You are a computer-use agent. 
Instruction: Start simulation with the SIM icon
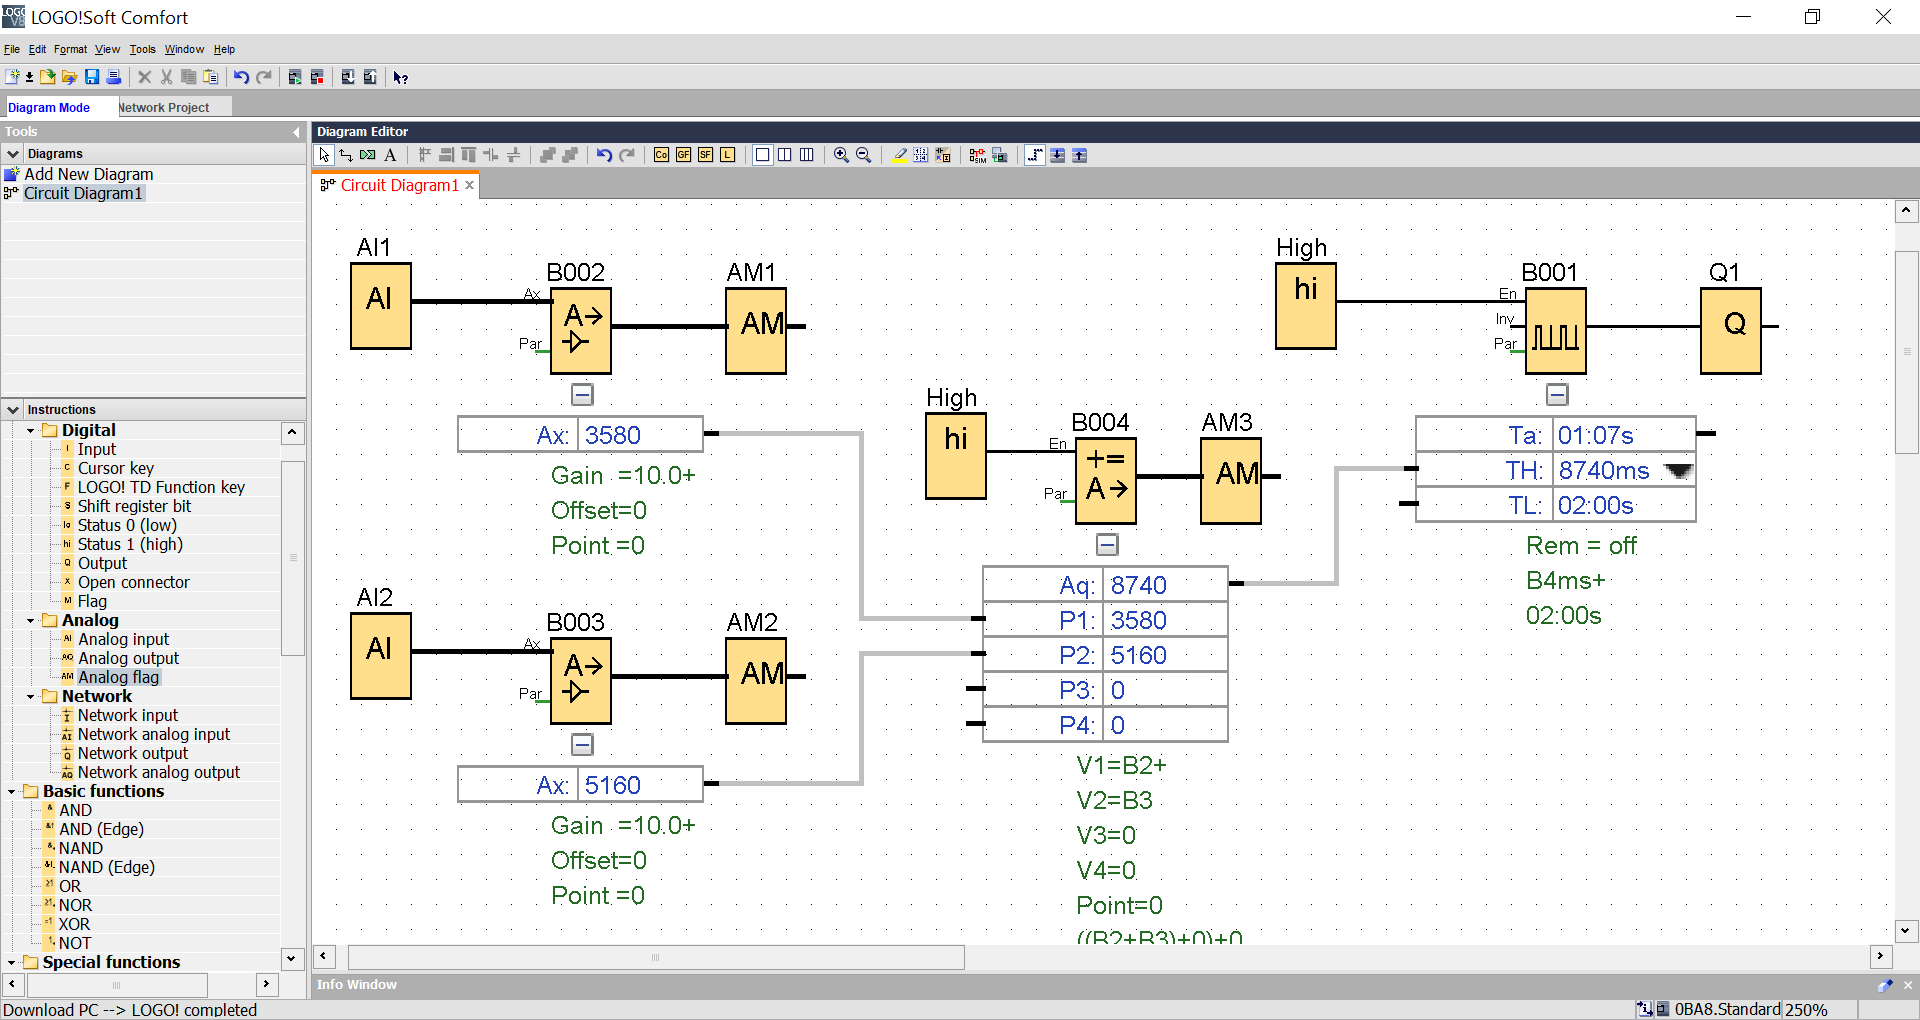(977, 155)
